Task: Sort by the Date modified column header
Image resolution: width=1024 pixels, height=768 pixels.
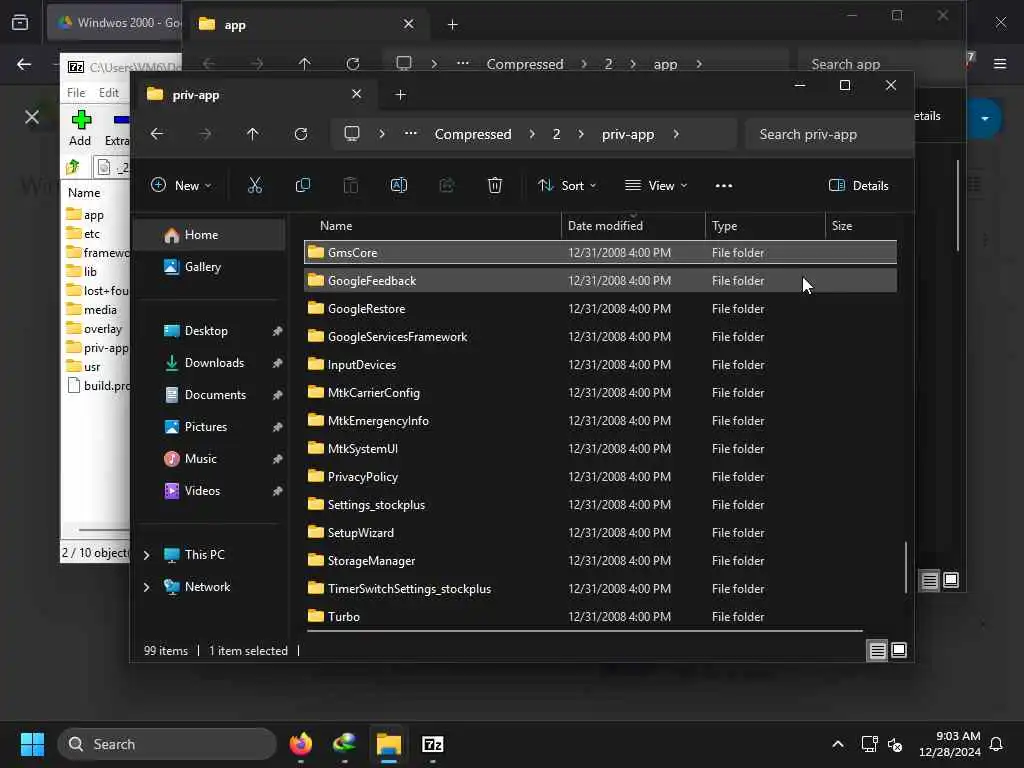Action: tap(633, 225)
